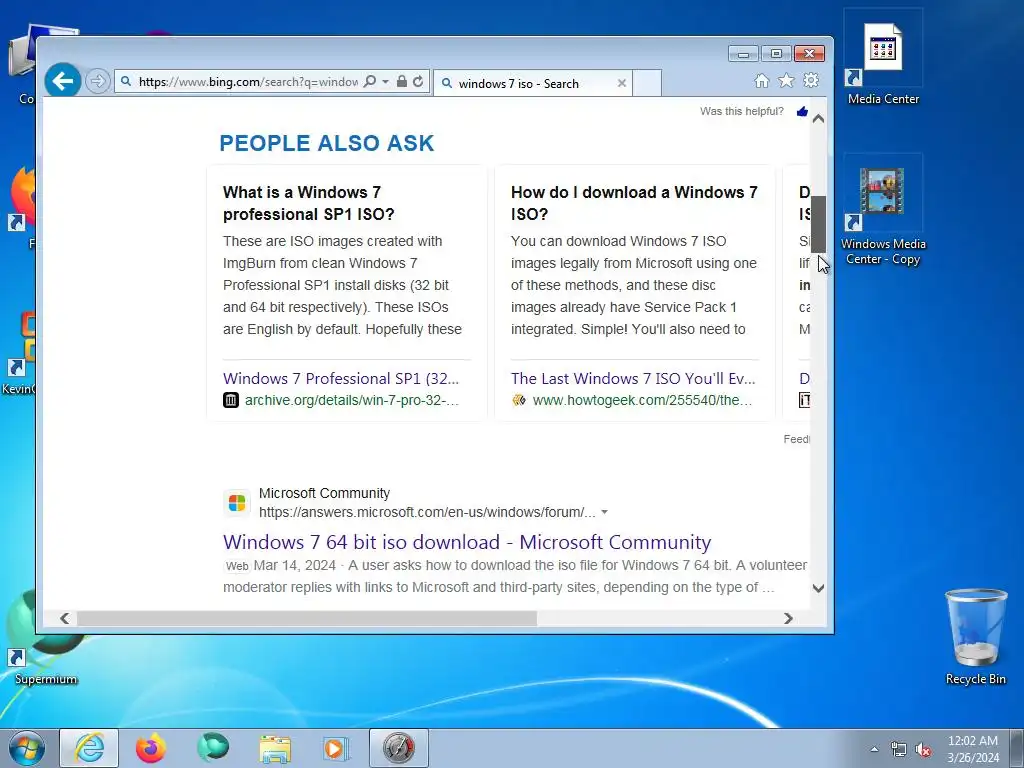The image size is (1024, 768).
Task: Click the Show desktop button on taskbar edge
Action: tap(1019, 748)
